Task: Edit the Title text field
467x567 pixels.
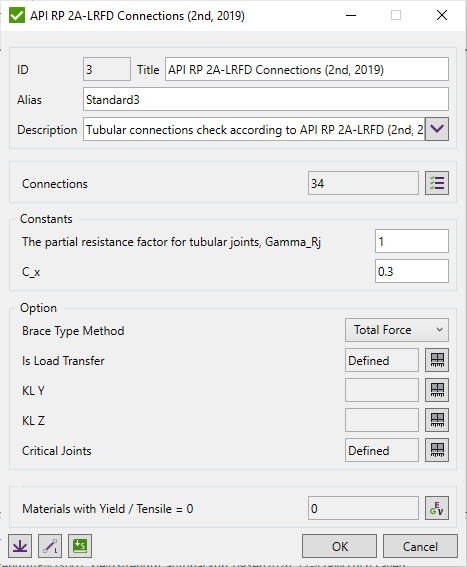Action: click(307, 69)
